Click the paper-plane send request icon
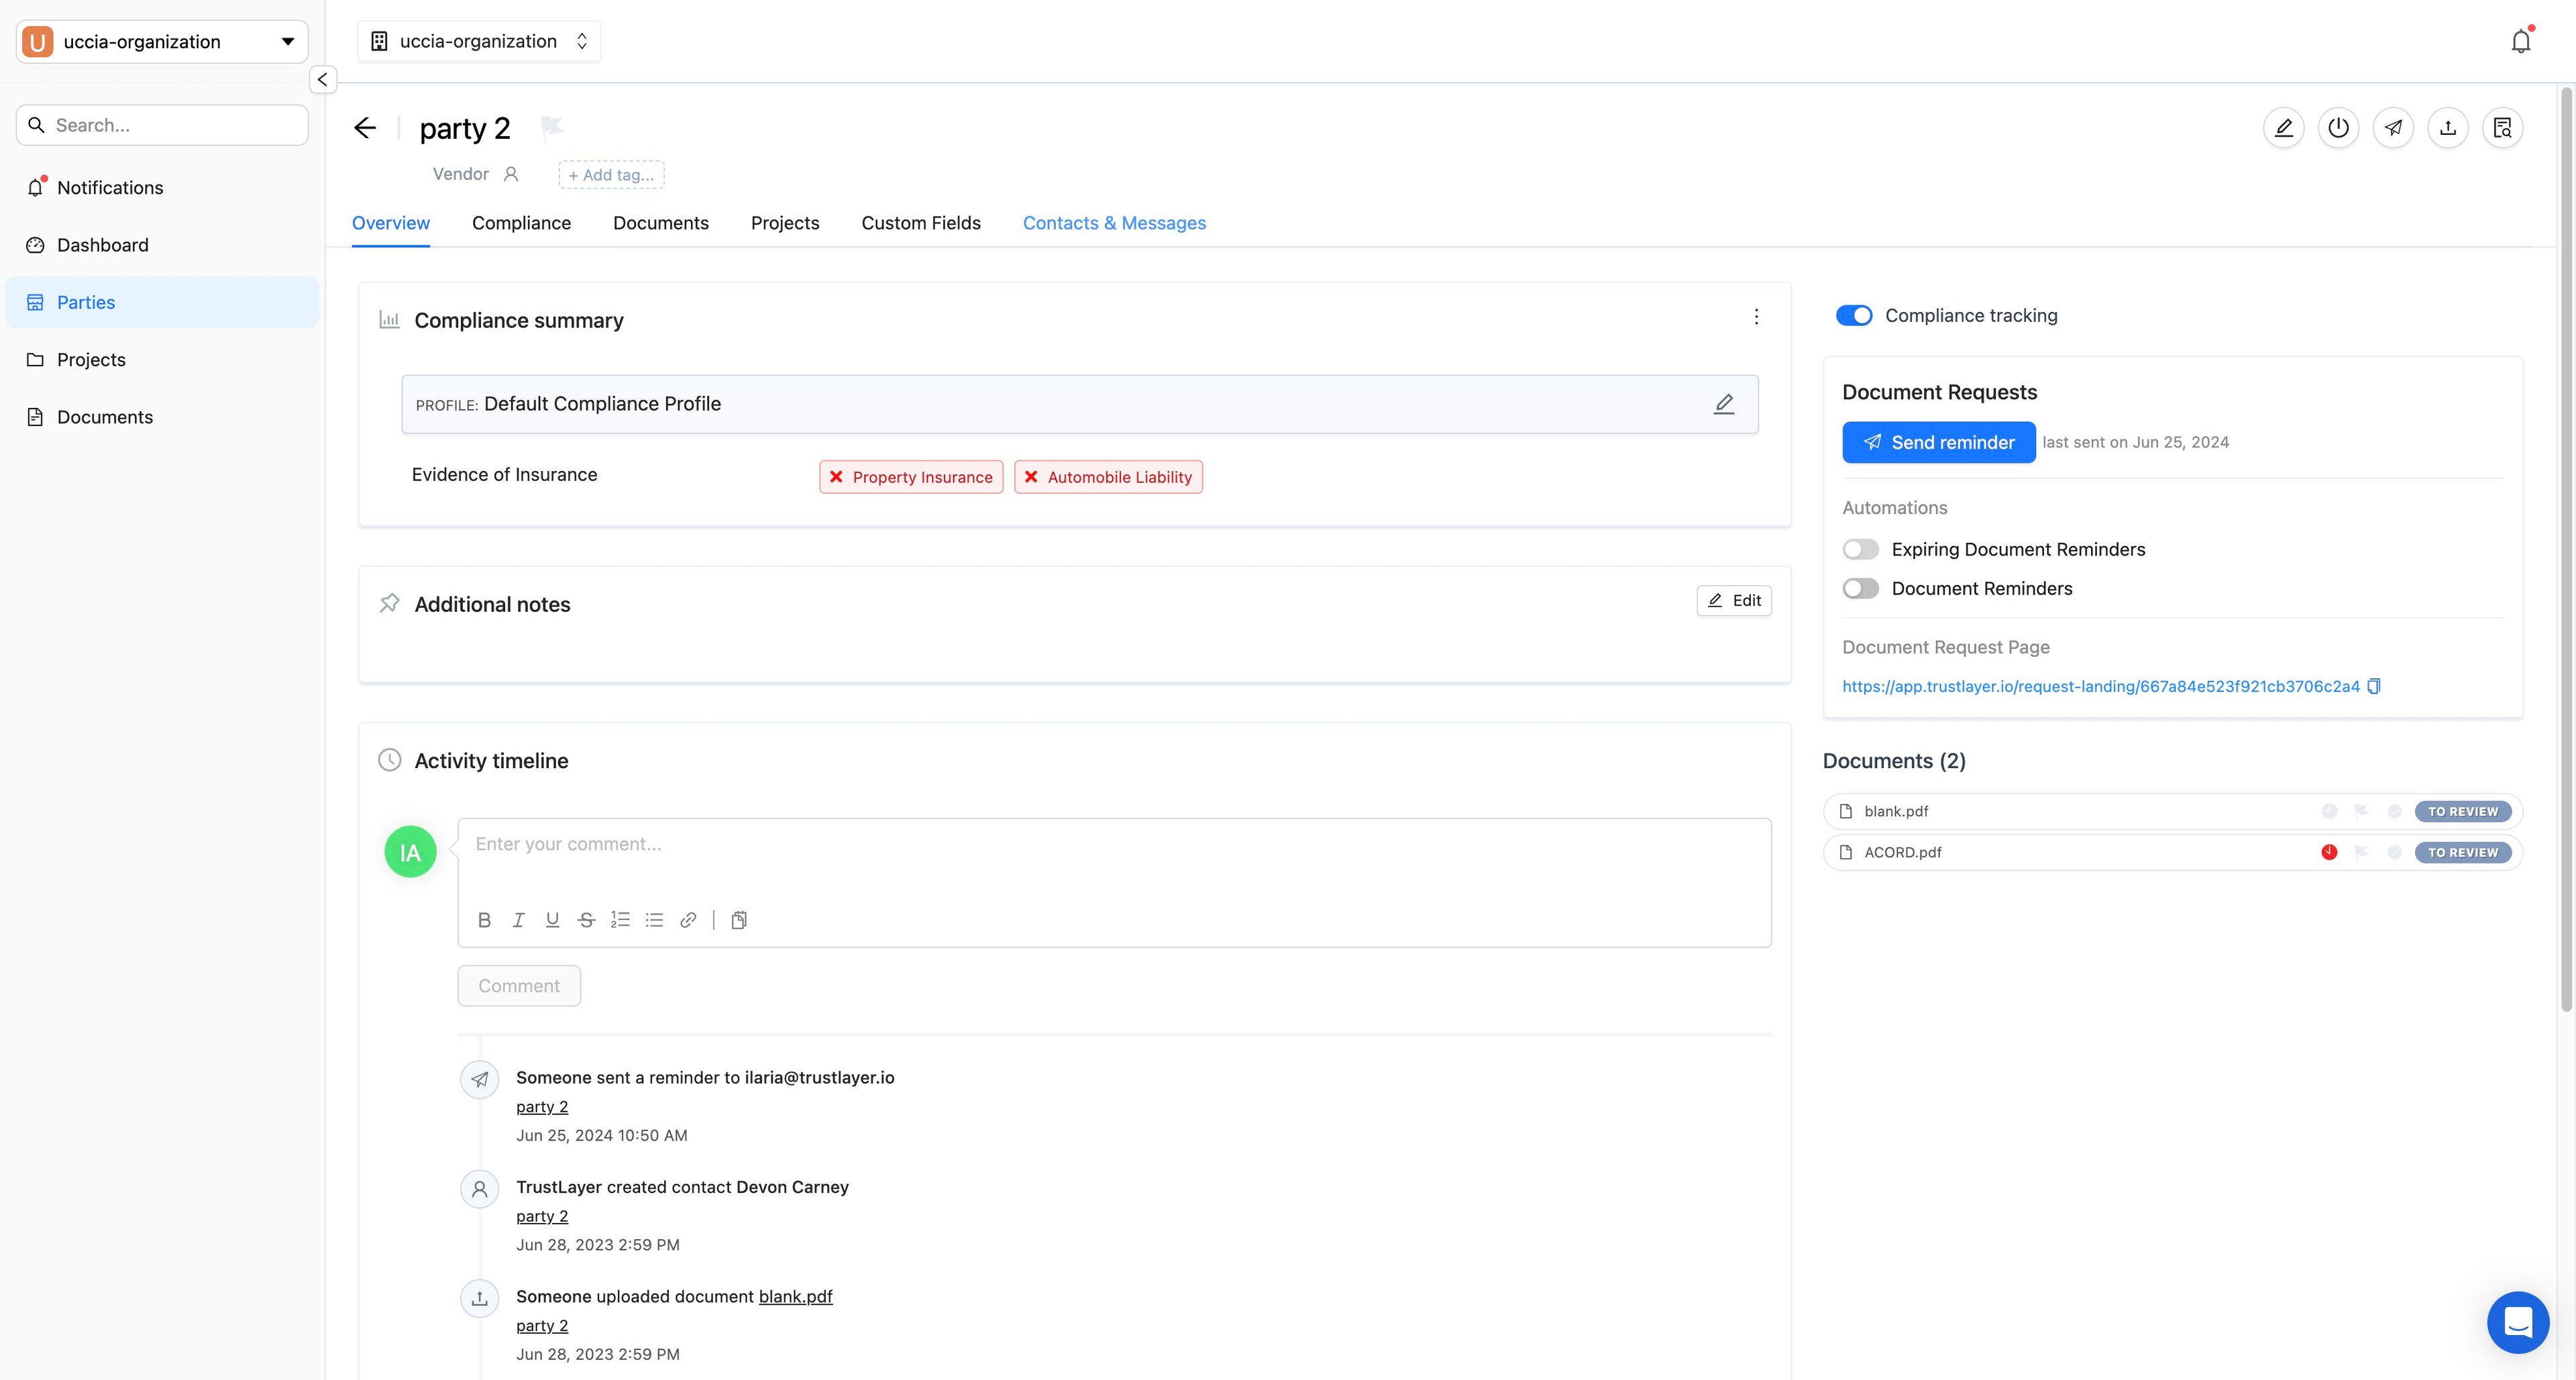2576x1380 pixels. 2393,128
